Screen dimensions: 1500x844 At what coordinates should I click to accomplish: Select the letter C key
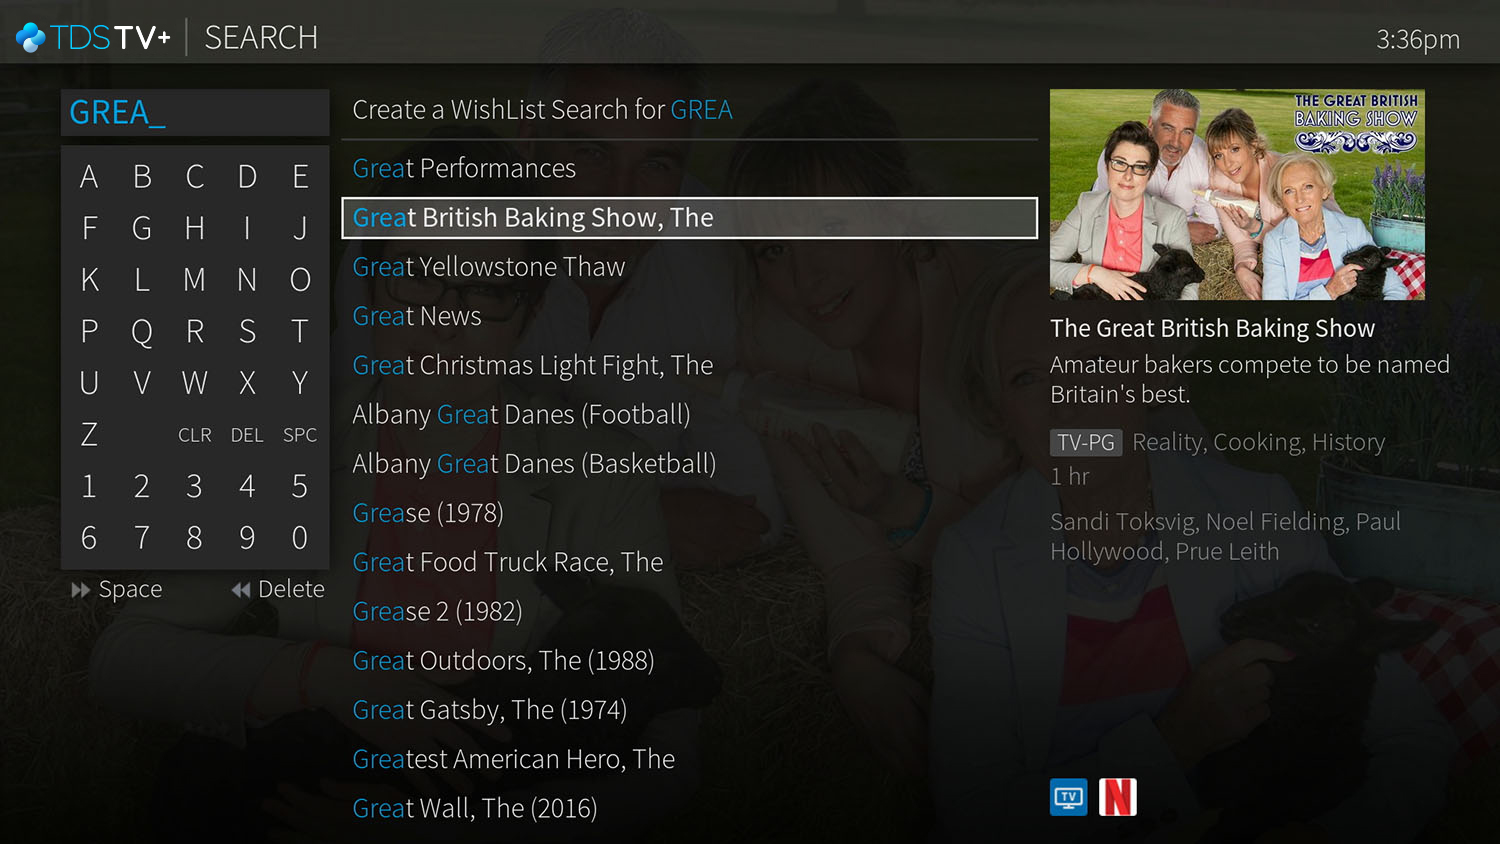195,177
